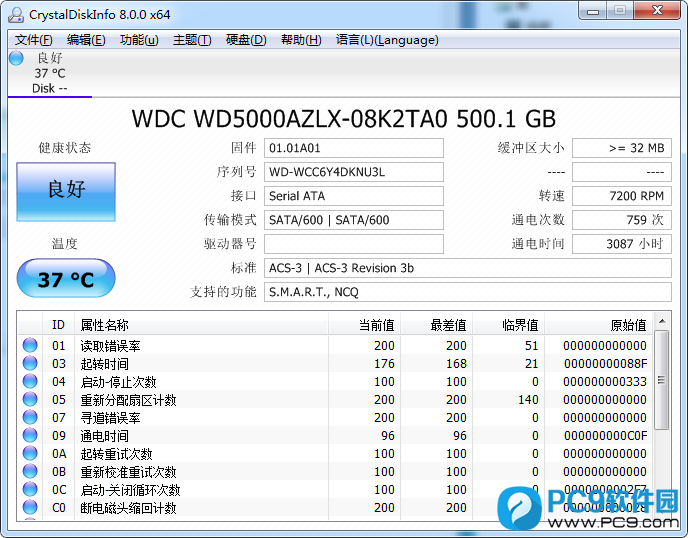Click the empty 驱动器号 field

point(354,244)
